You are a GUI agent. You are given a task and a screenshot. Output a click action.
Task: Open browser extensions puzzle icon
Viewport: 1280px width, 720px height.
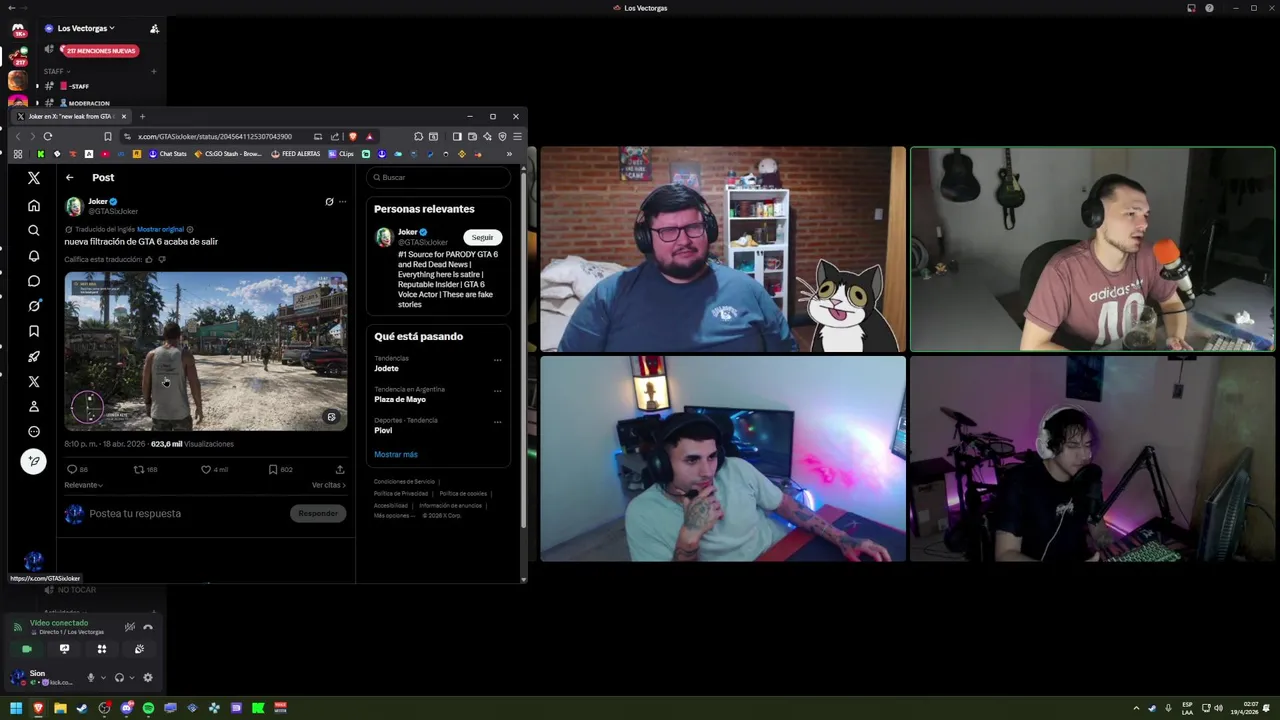418,136
